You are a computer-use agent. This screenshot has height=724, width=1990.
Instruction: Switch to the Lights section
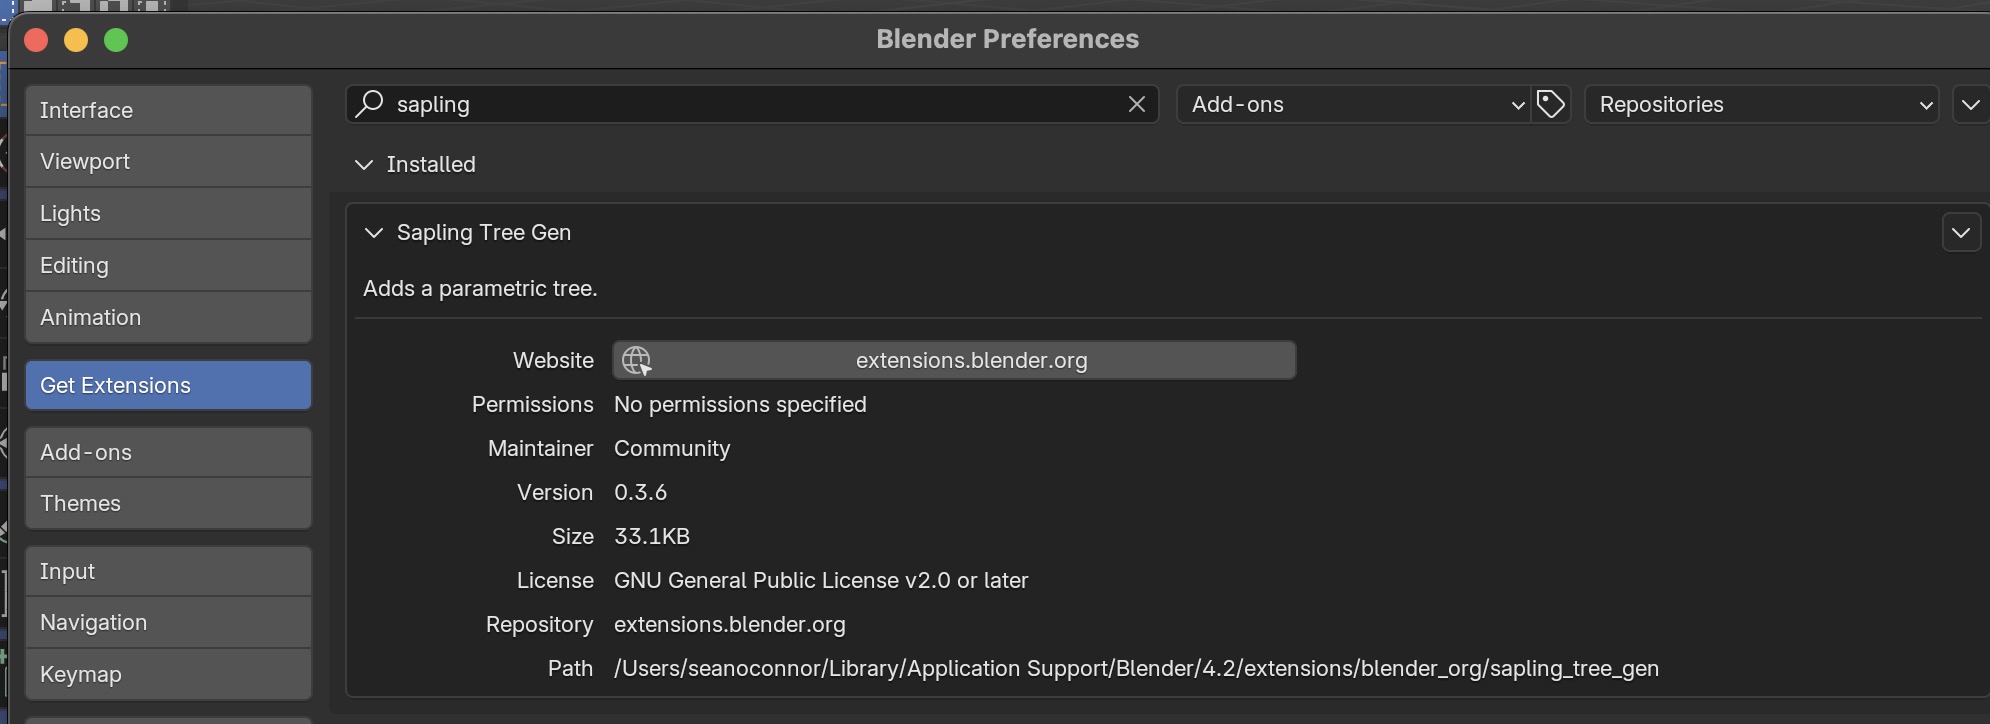[x=168, y=213]
